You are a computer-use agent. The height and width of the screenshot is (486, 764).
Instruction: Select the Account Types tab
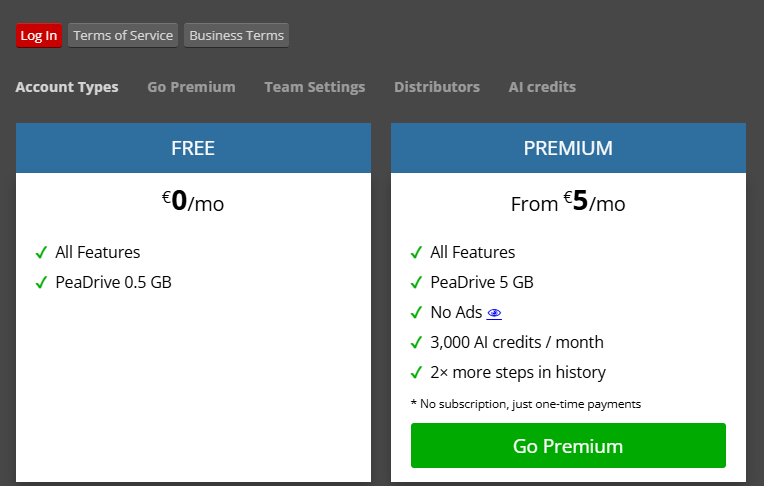(67, 87)
